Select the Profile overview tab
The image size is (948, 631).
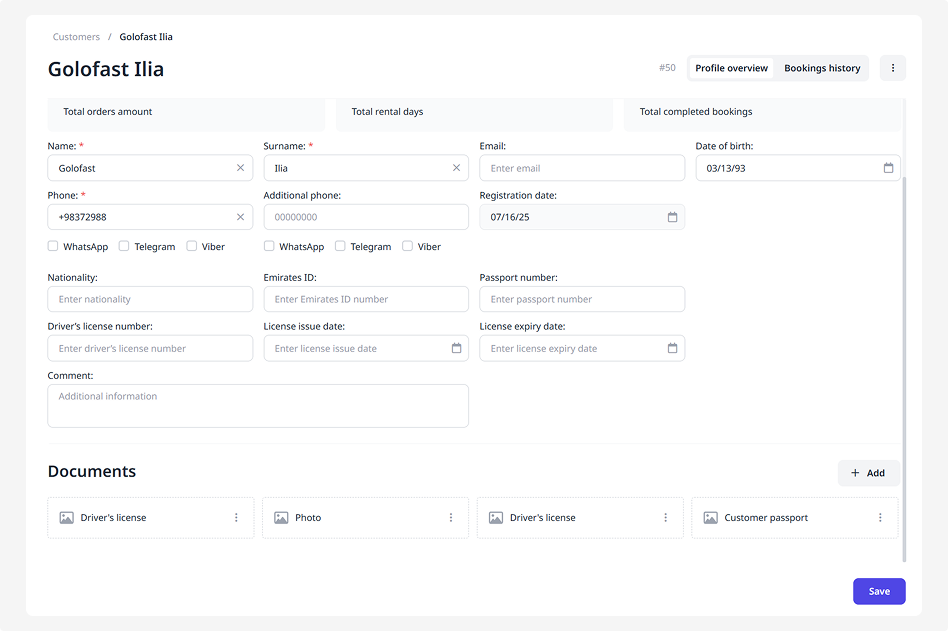click(x=732, y=68)
